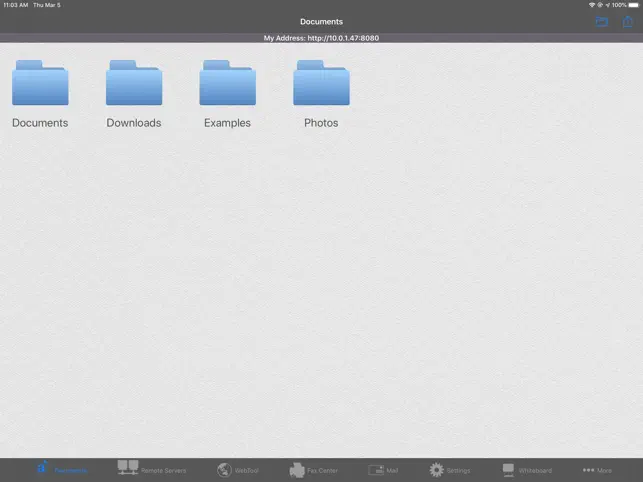The height and width of the screenshot is (482, 643).
Task: Open the Whiteboard tab
Action: tap(527, 470)
